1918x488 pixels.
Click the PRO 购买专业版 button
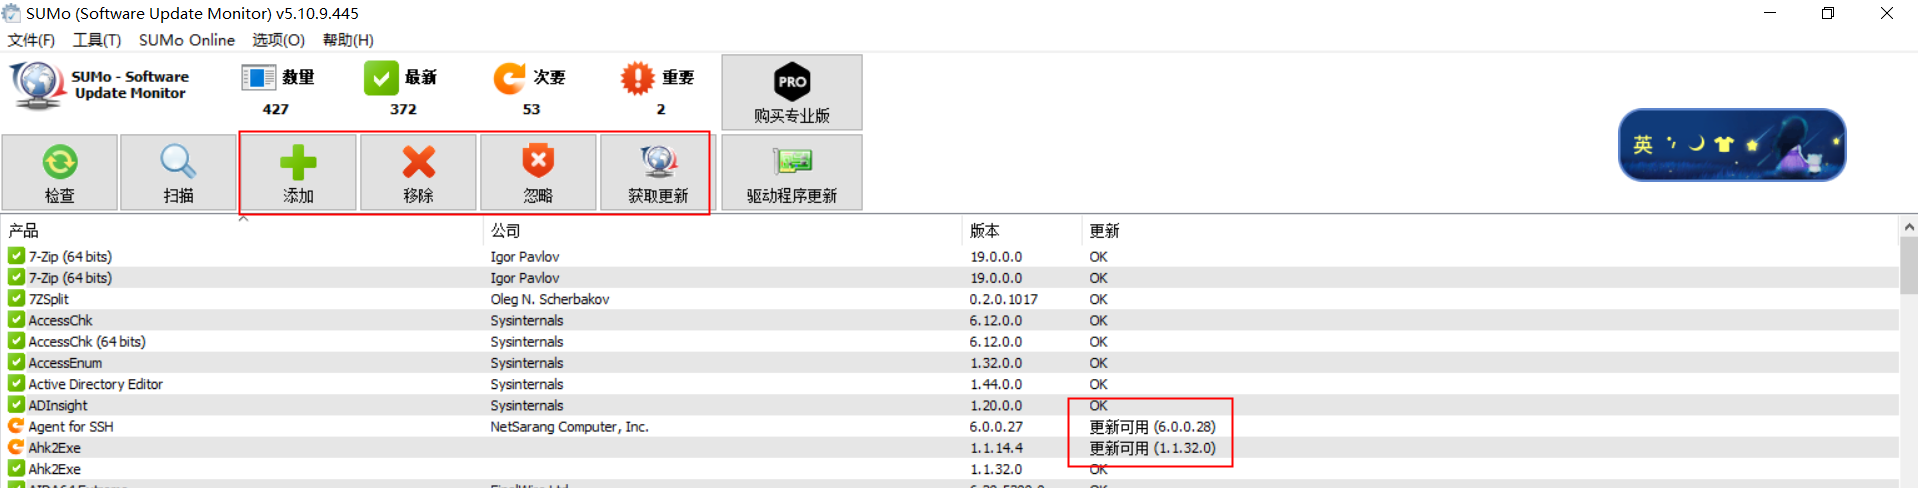coord(792,92)
